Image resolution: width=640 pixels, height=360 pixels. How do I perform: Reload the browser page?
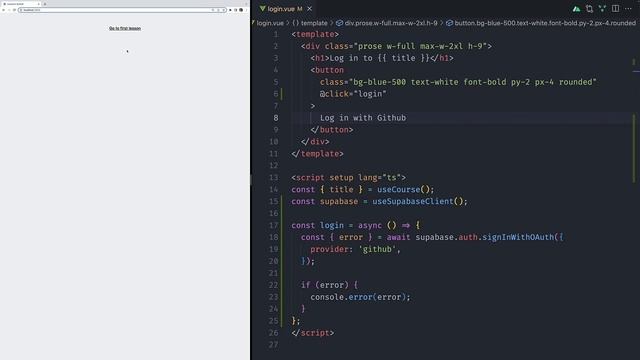(x=14, y=10)
